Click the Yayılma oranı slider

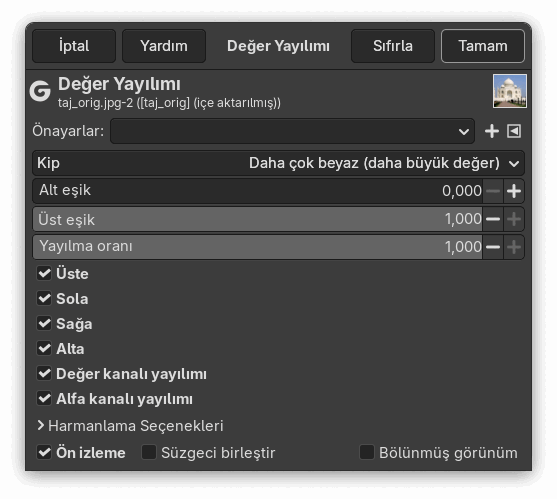tap(258, 247)
